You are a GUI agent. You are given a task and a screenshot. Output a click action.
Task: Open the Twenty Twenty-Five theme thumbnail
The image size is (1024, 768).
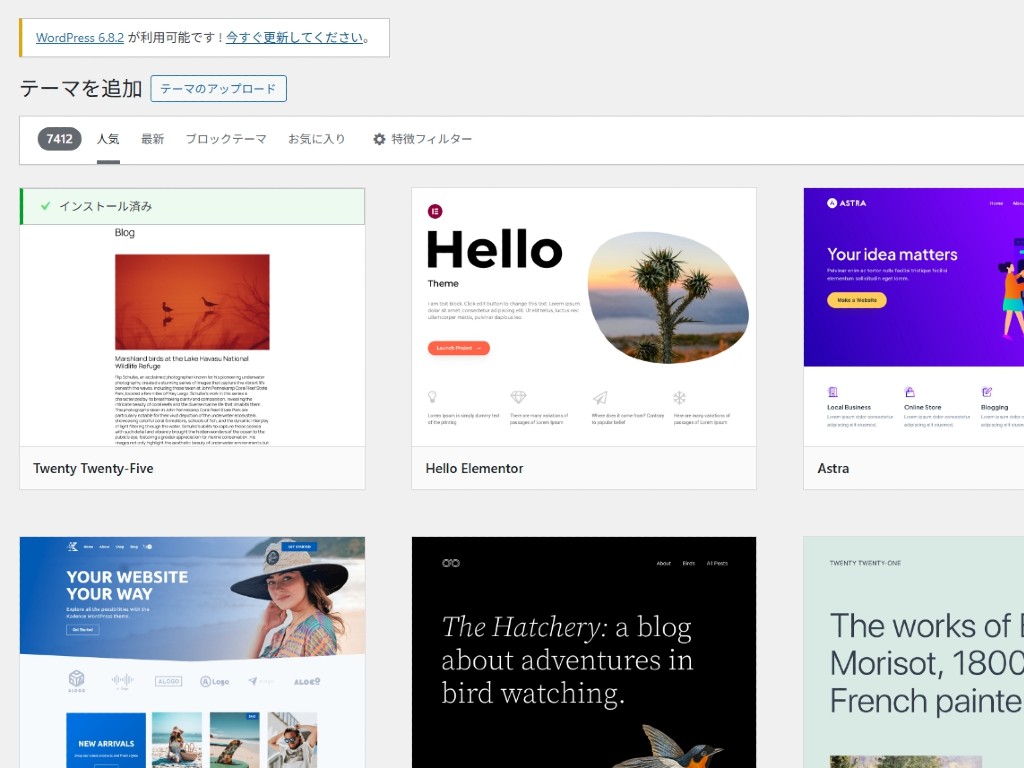[x=192, y=336]
